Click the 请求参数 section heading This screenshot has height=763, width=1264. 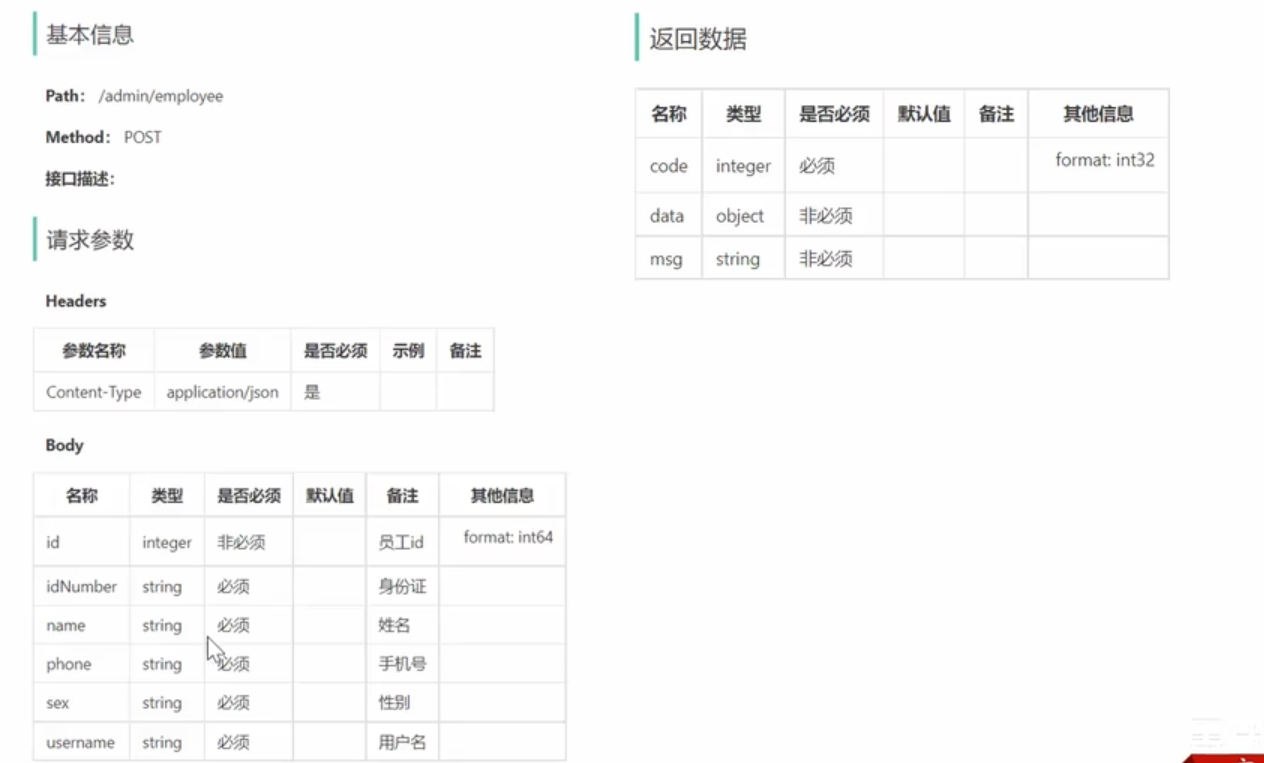click(x=90, y=240)
